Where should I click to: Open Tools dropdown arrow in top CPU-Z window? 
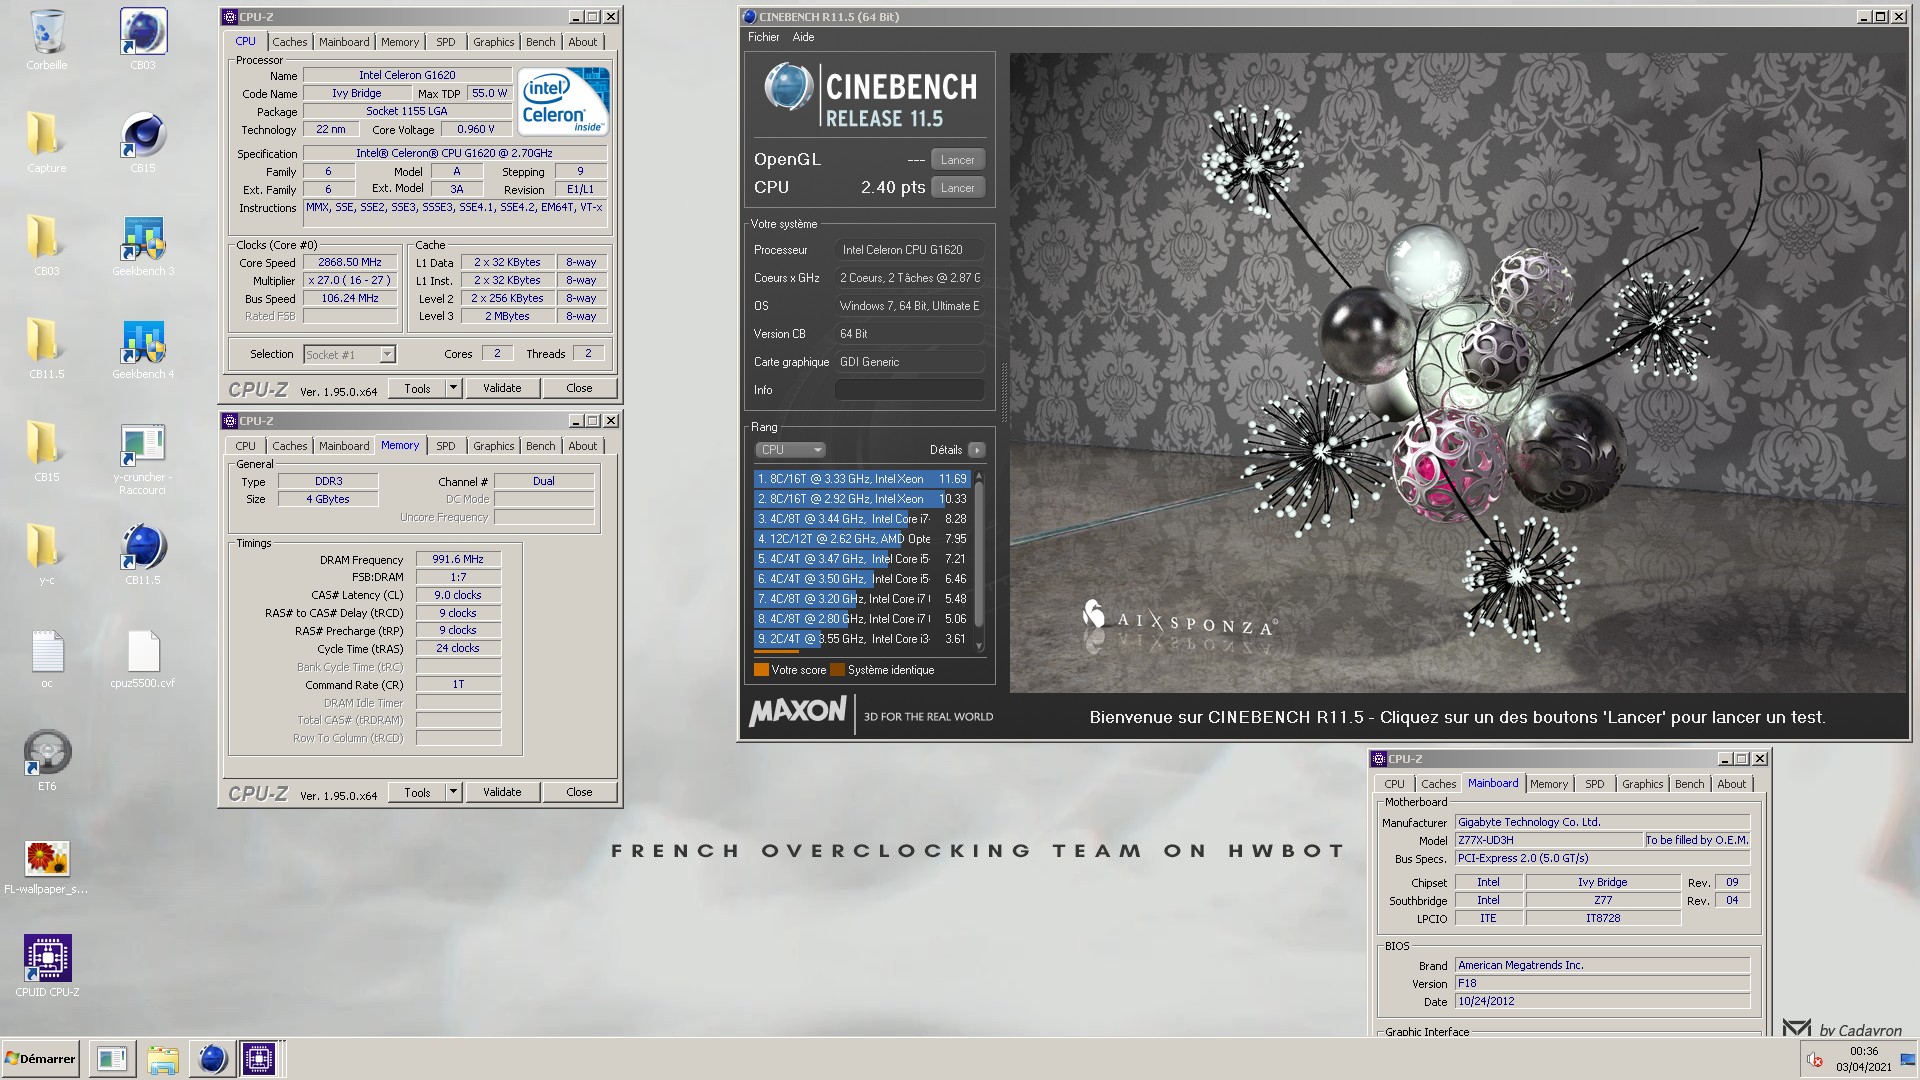point(453,388)
